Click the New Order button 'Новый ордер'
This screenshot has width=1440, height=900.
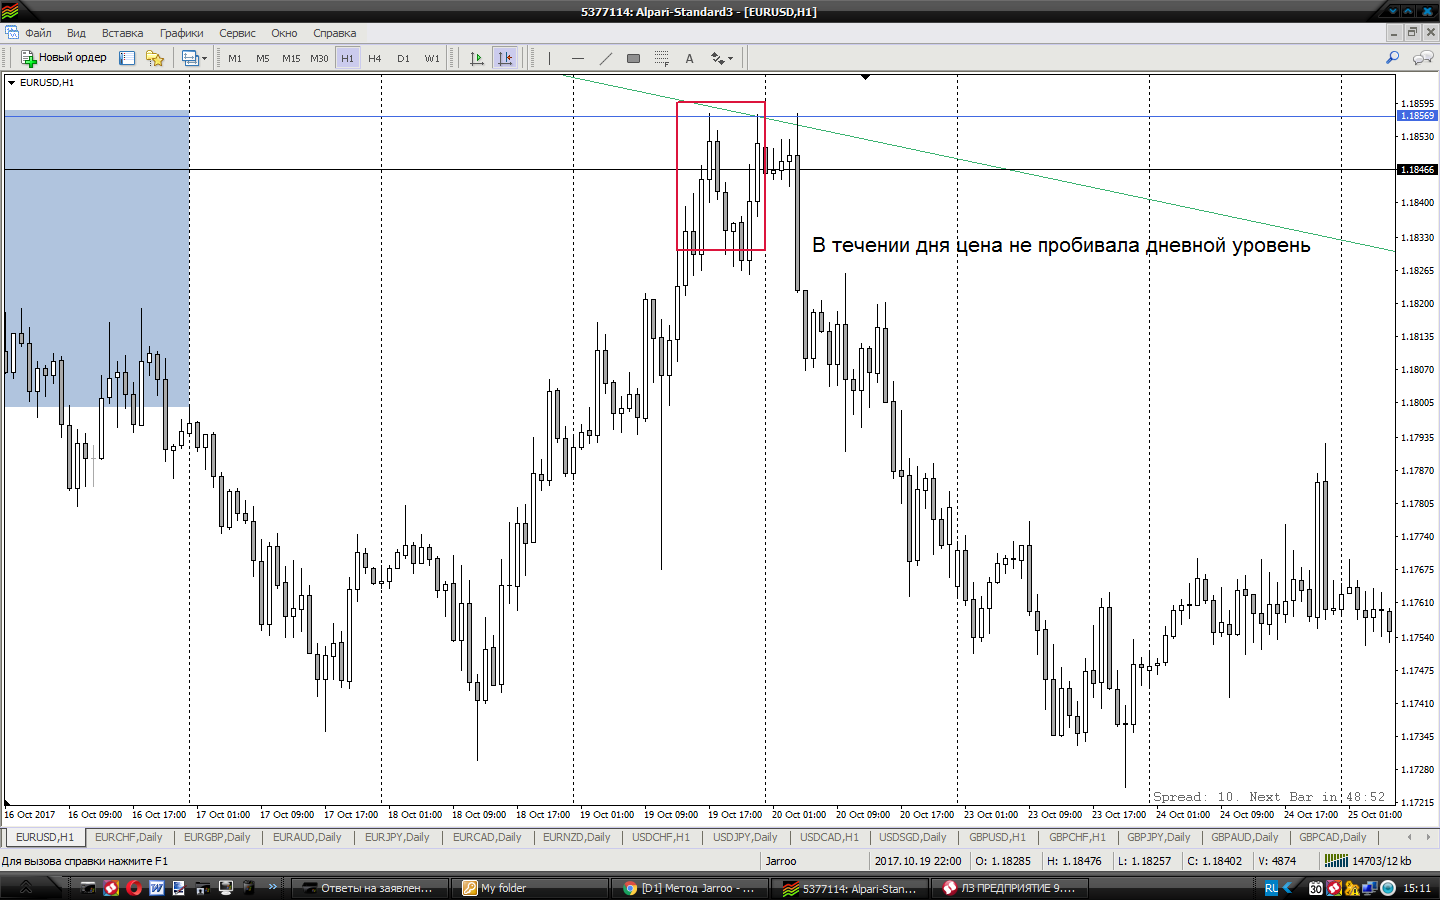pyautogui.click(x=64, y=58)
